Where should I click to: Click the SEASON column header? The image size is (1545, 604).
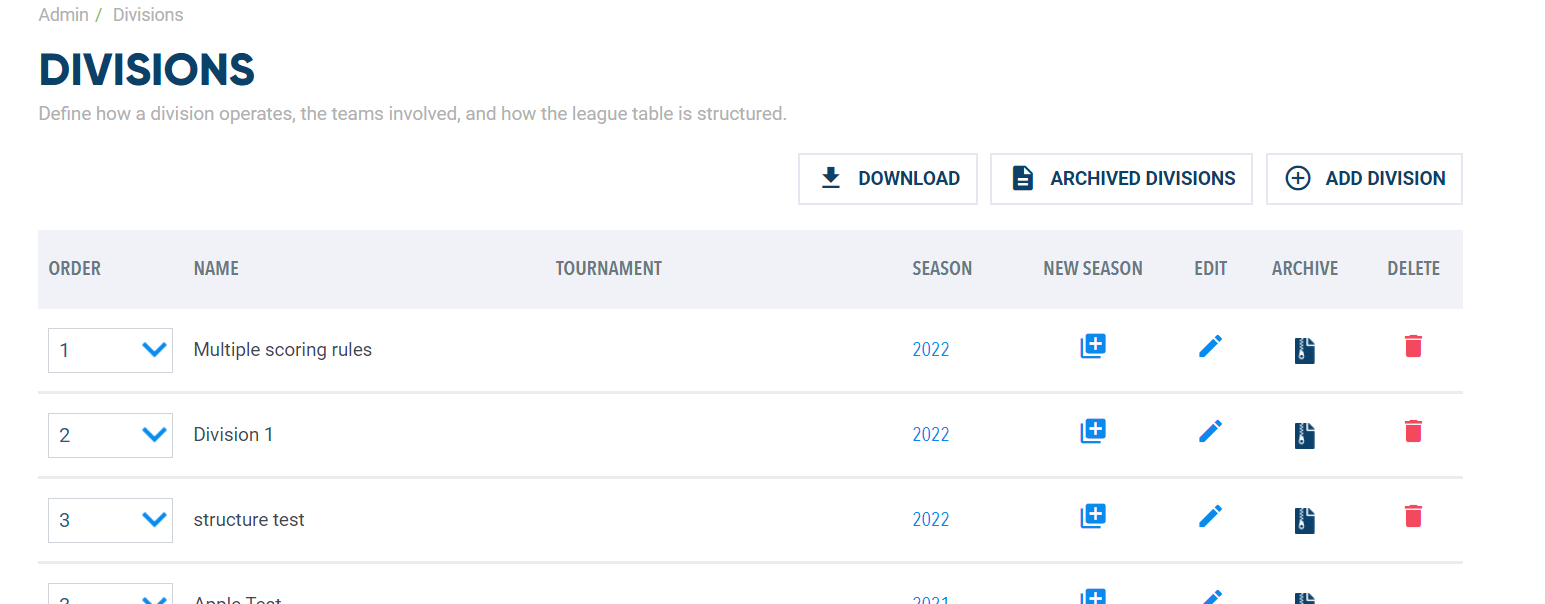tap(942, 268)
